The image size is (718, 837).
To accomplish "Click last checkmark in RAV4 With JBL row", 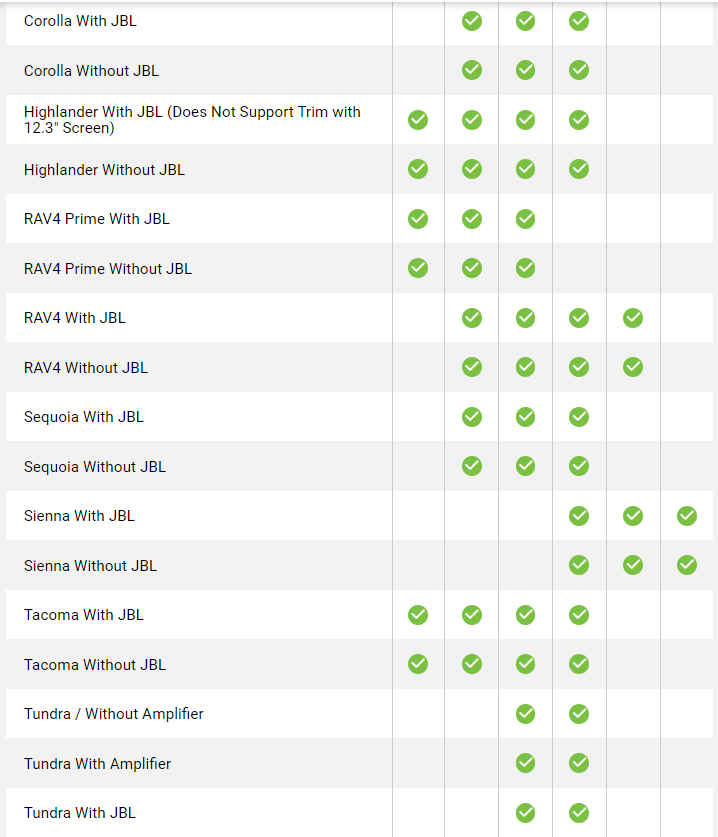I will tap(633, 318).
